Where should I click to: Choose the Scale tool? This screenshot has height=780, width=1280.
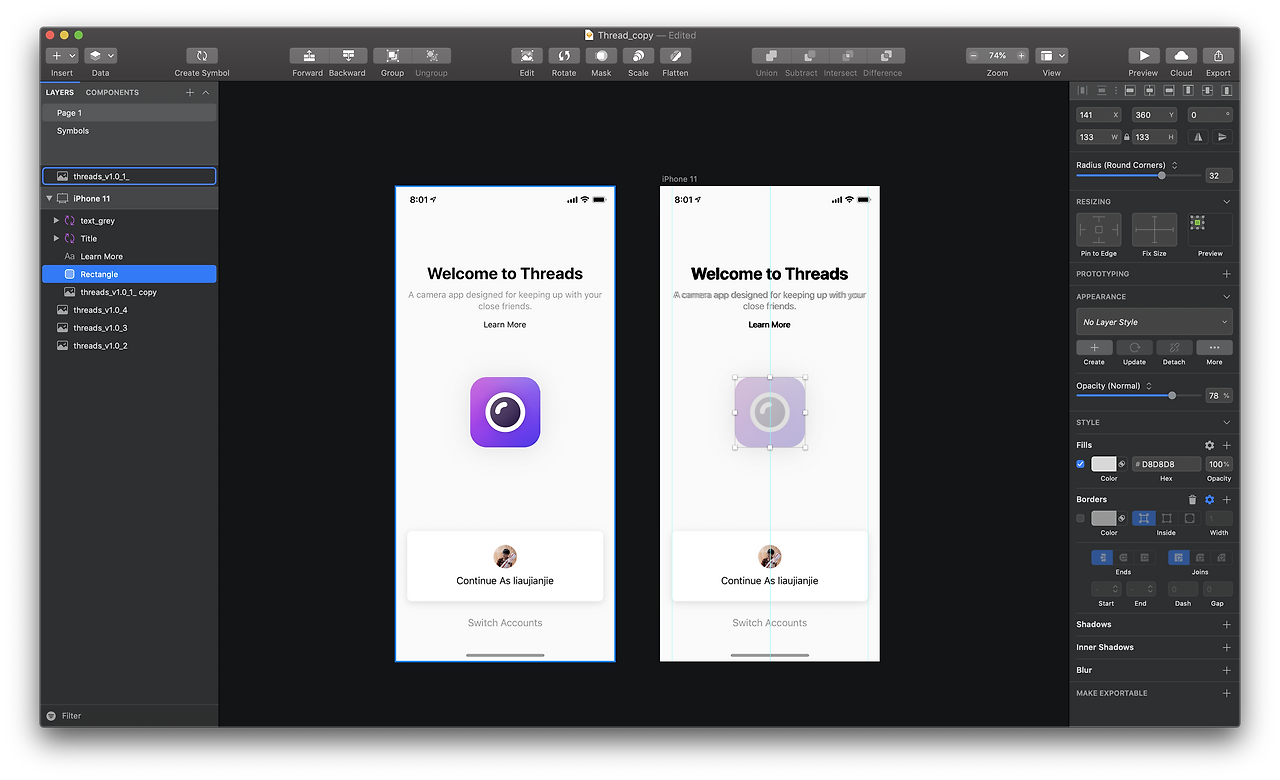click(x=638, y=56)
